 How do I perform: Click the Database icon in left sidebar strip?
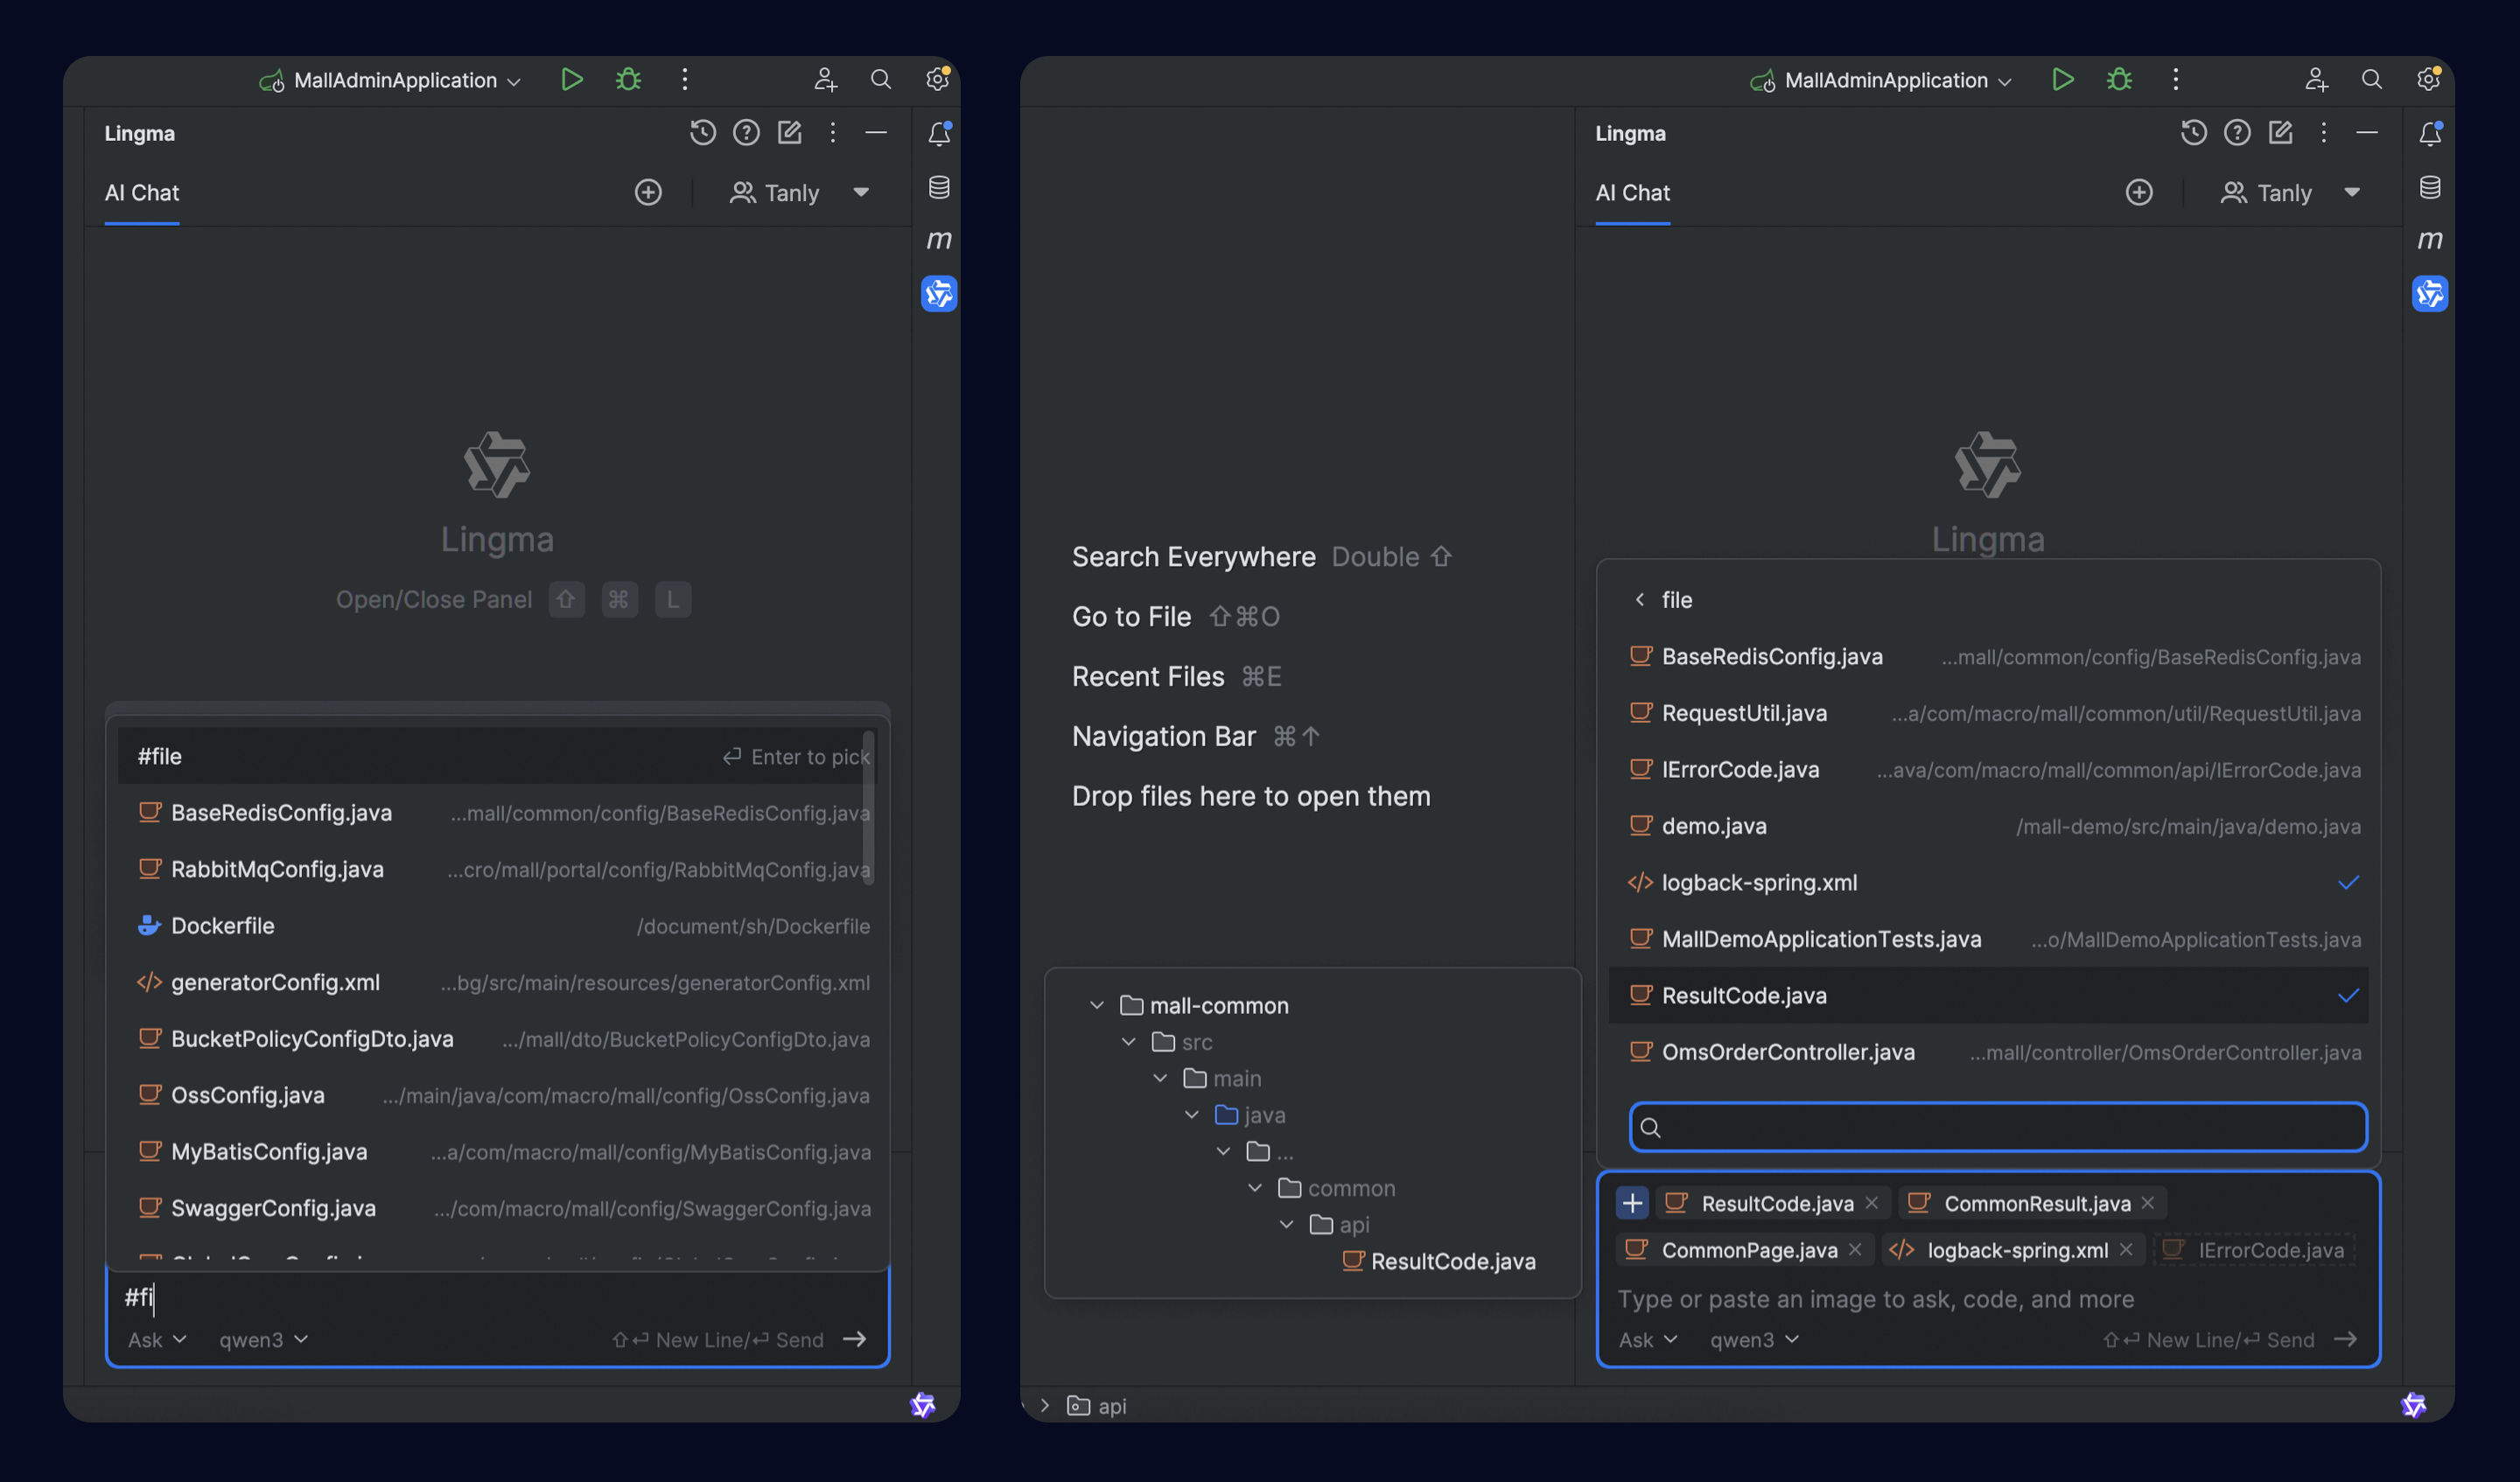(938, 187)
